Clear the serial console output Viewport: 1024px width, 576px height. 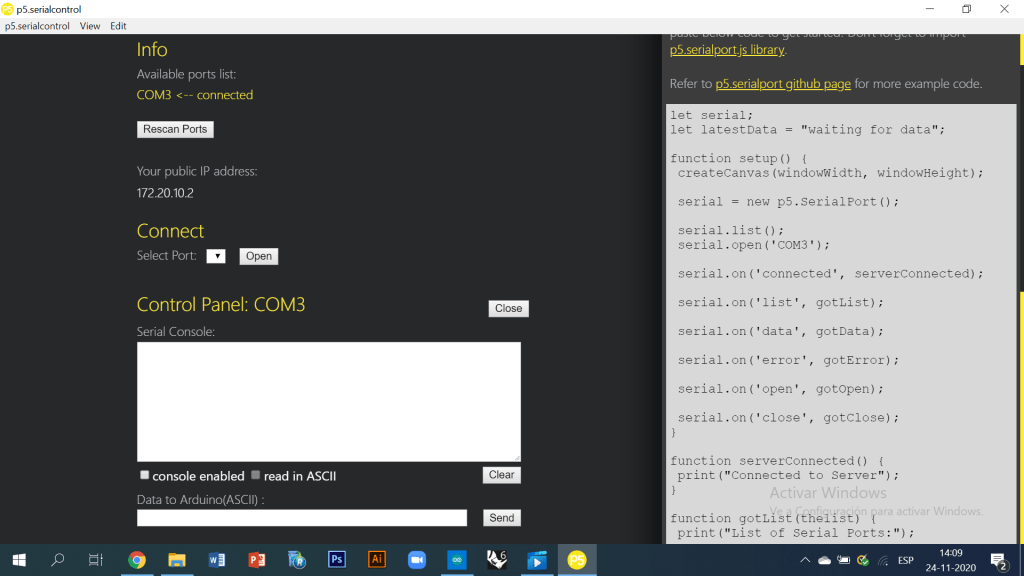(501, 475)
